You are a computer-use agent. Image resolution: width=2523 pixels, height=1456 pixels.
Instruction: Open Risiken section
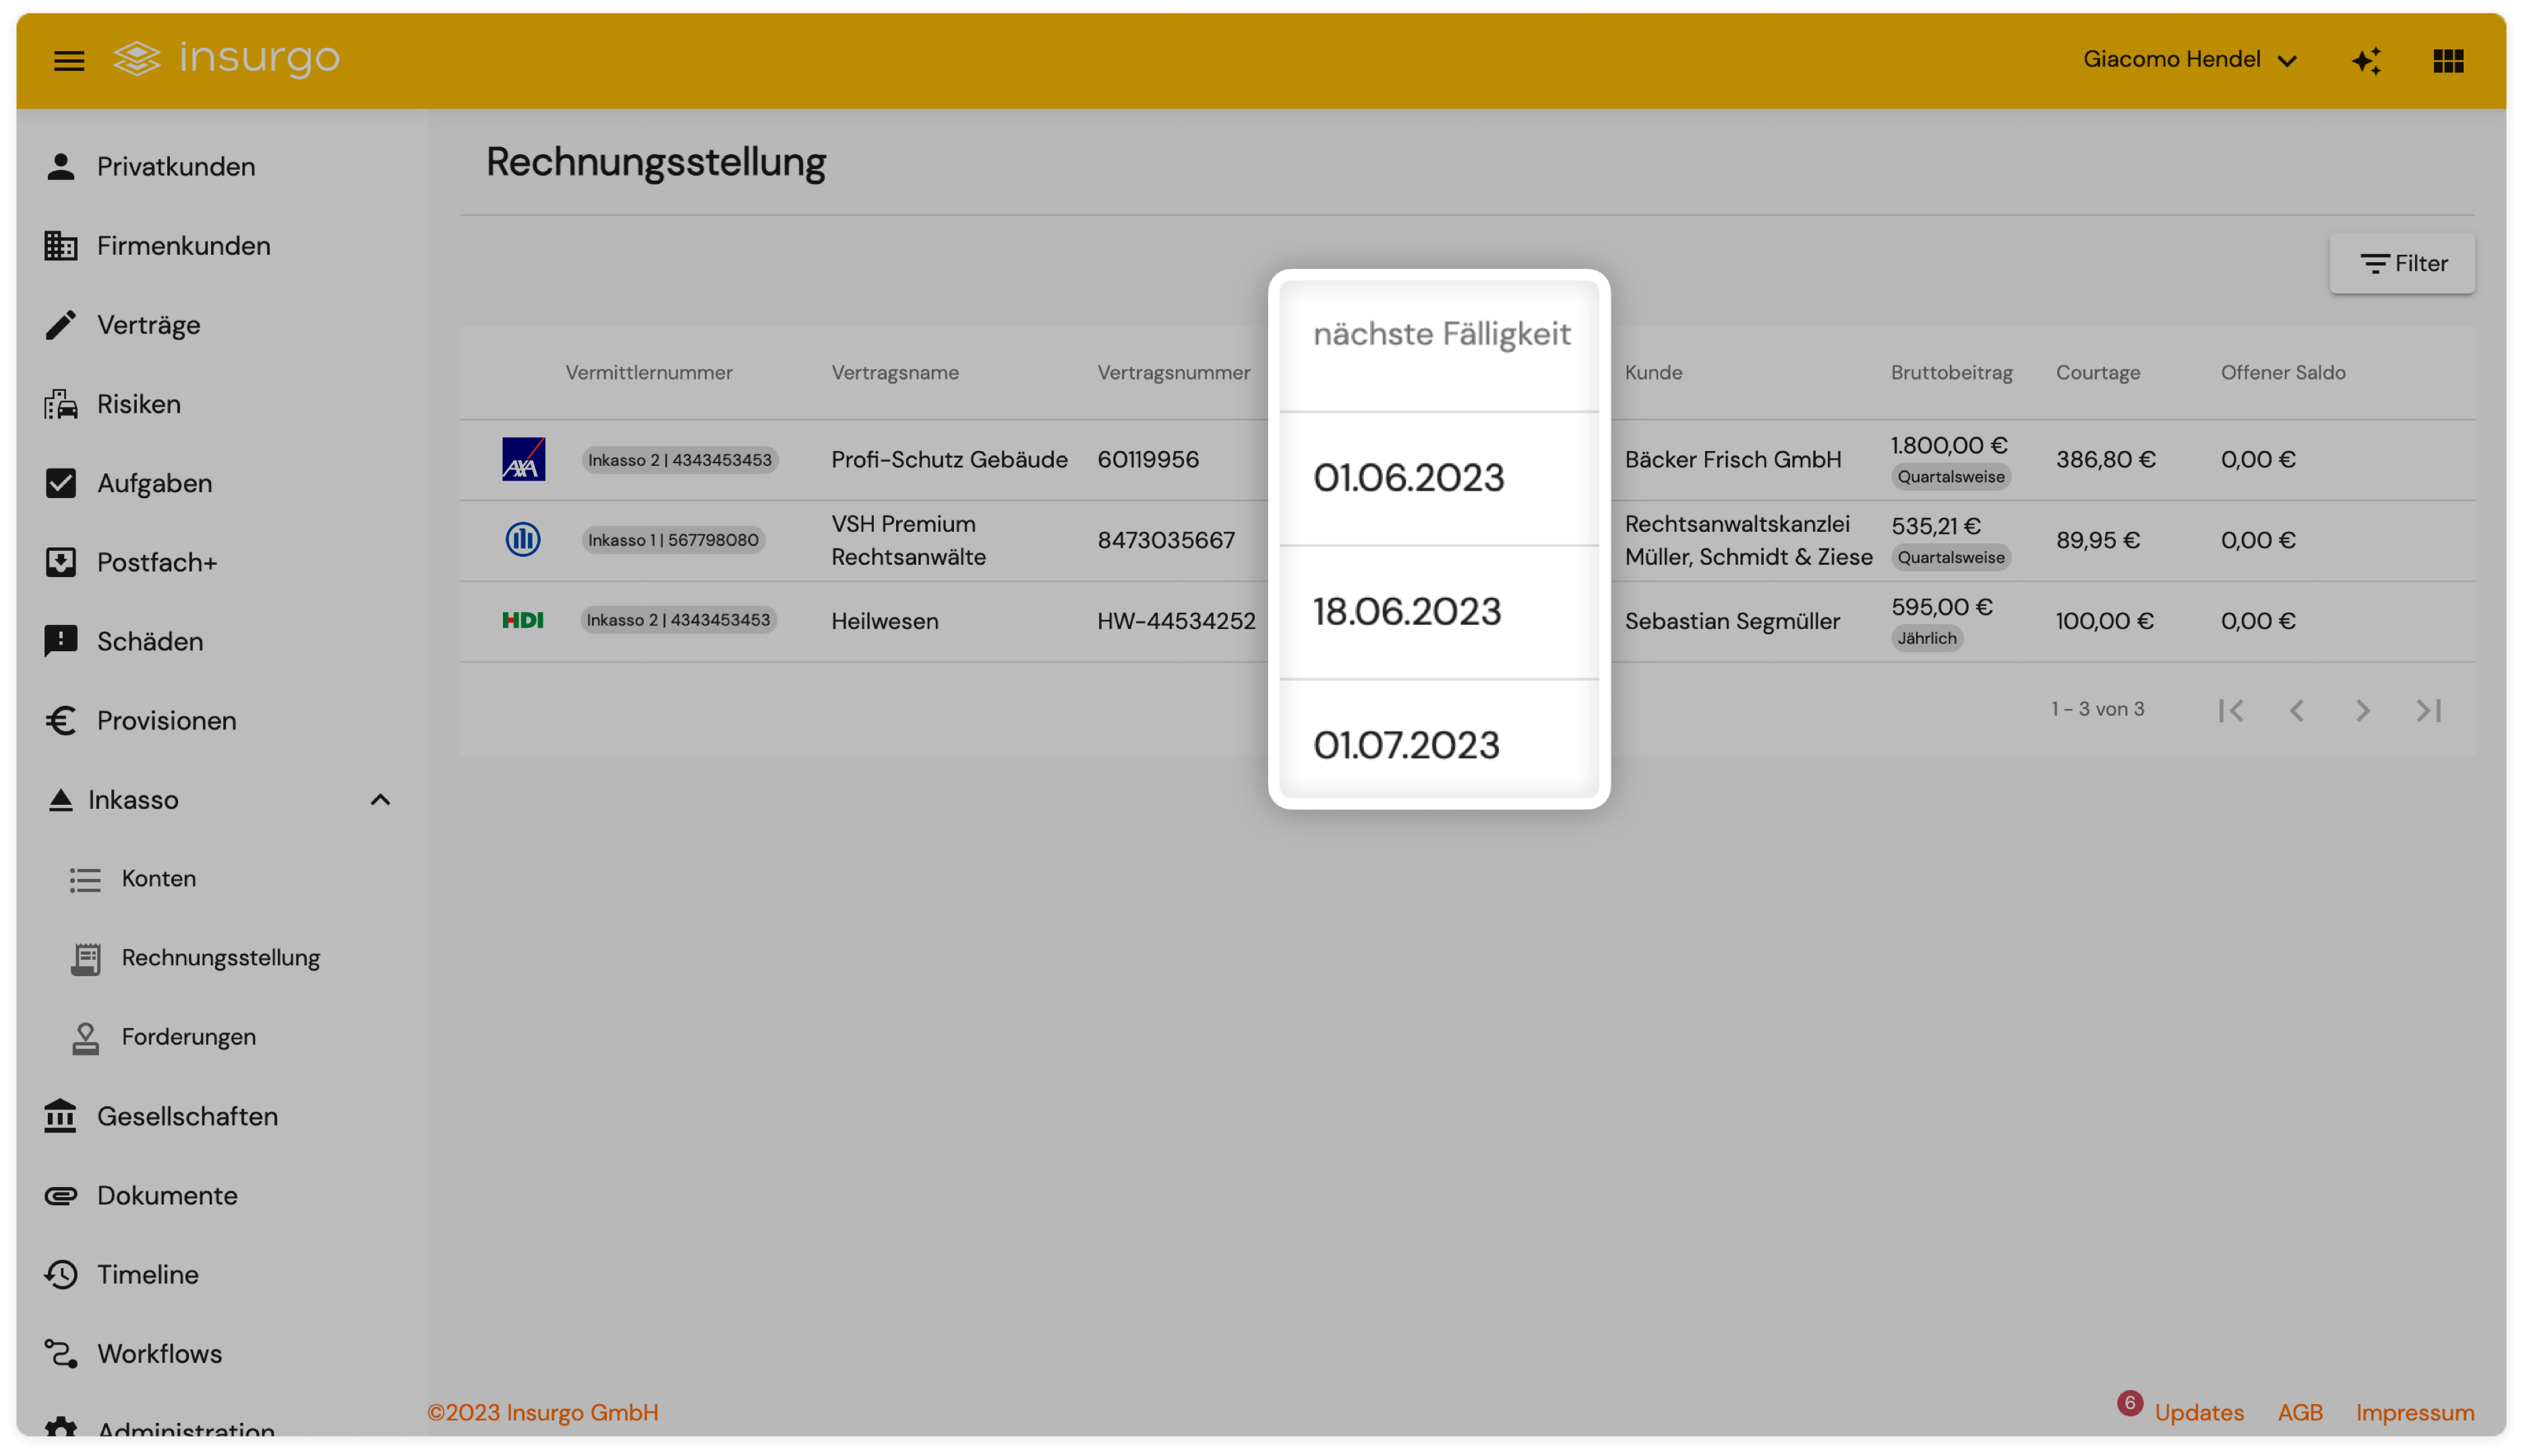139,403
